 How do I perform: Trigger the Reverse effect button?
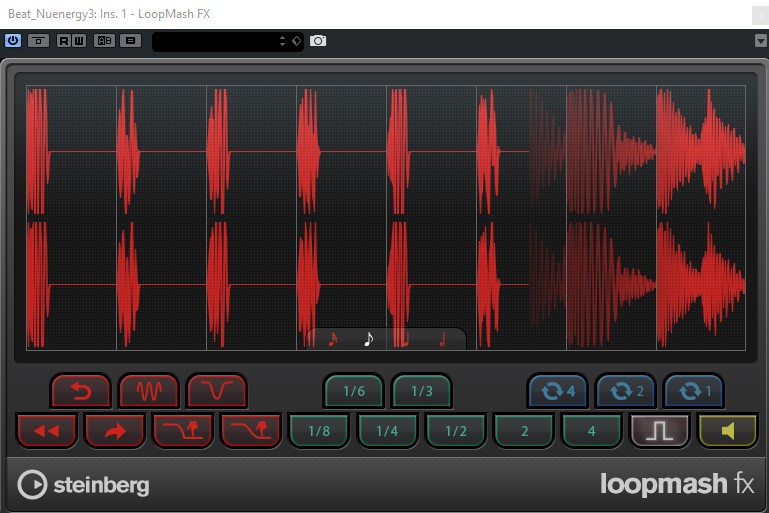[80, 391]
